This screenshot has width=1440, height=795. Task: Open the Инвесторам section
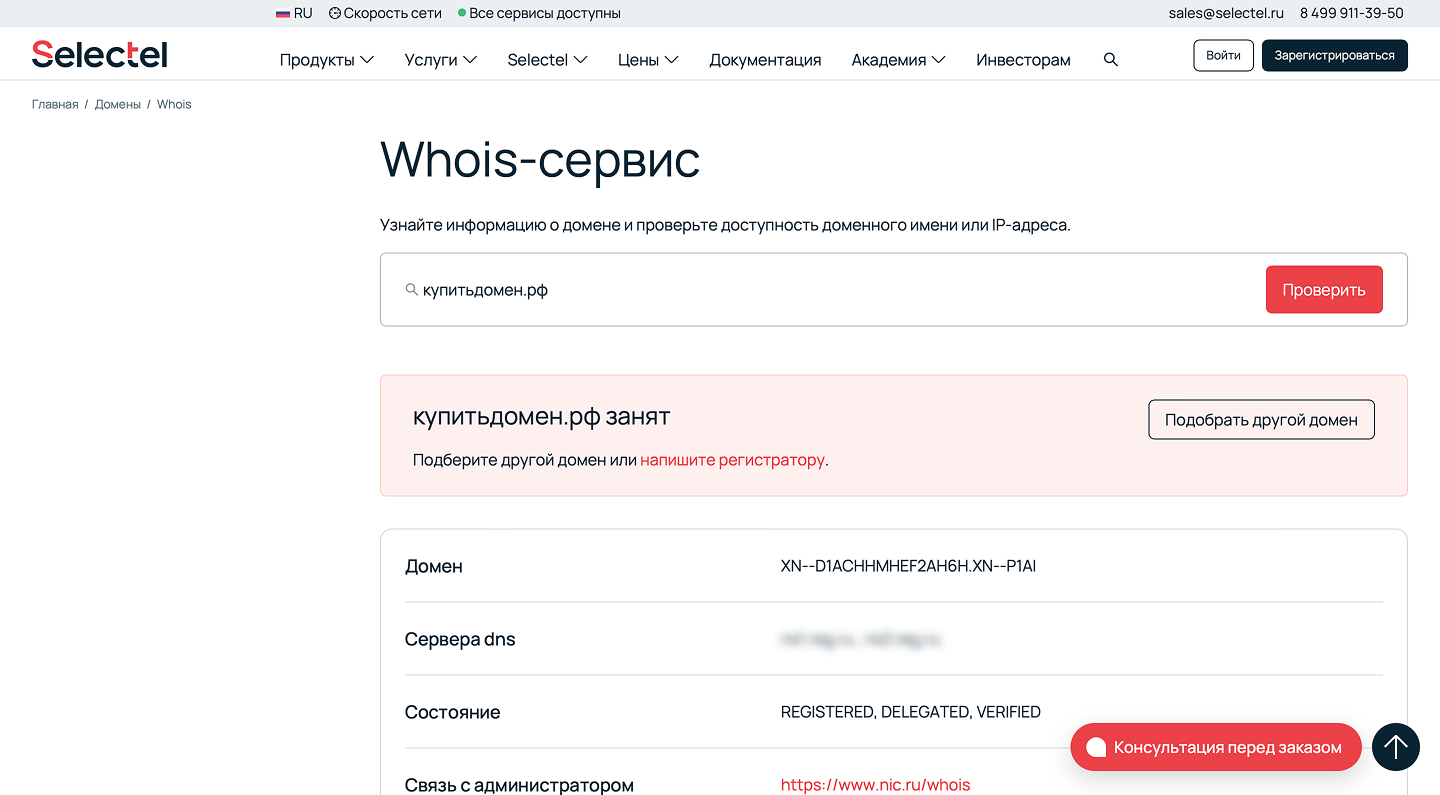1023,60
